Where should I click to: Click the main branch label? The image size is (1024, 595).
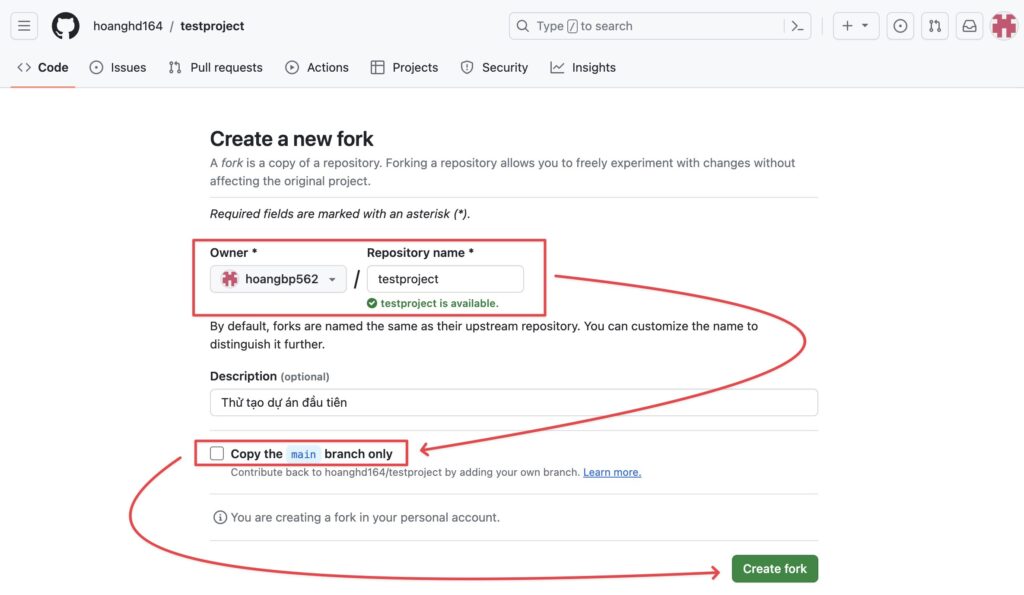[304, 454]
